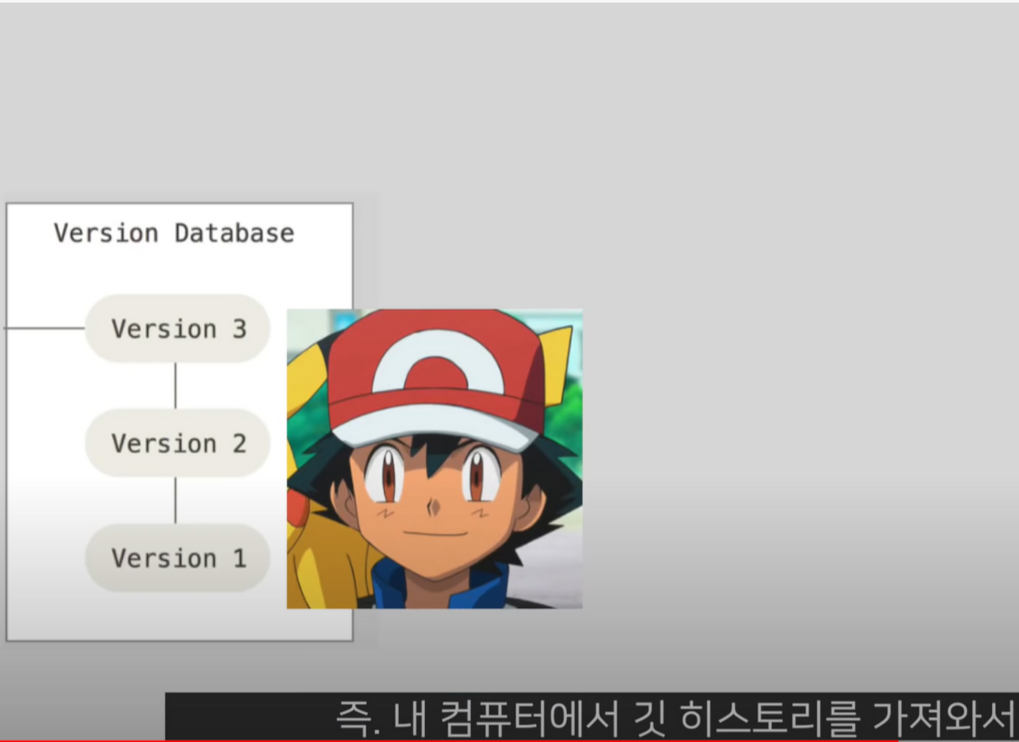Click the Version 1 node
1019x742 pixels.
[177, 557]
